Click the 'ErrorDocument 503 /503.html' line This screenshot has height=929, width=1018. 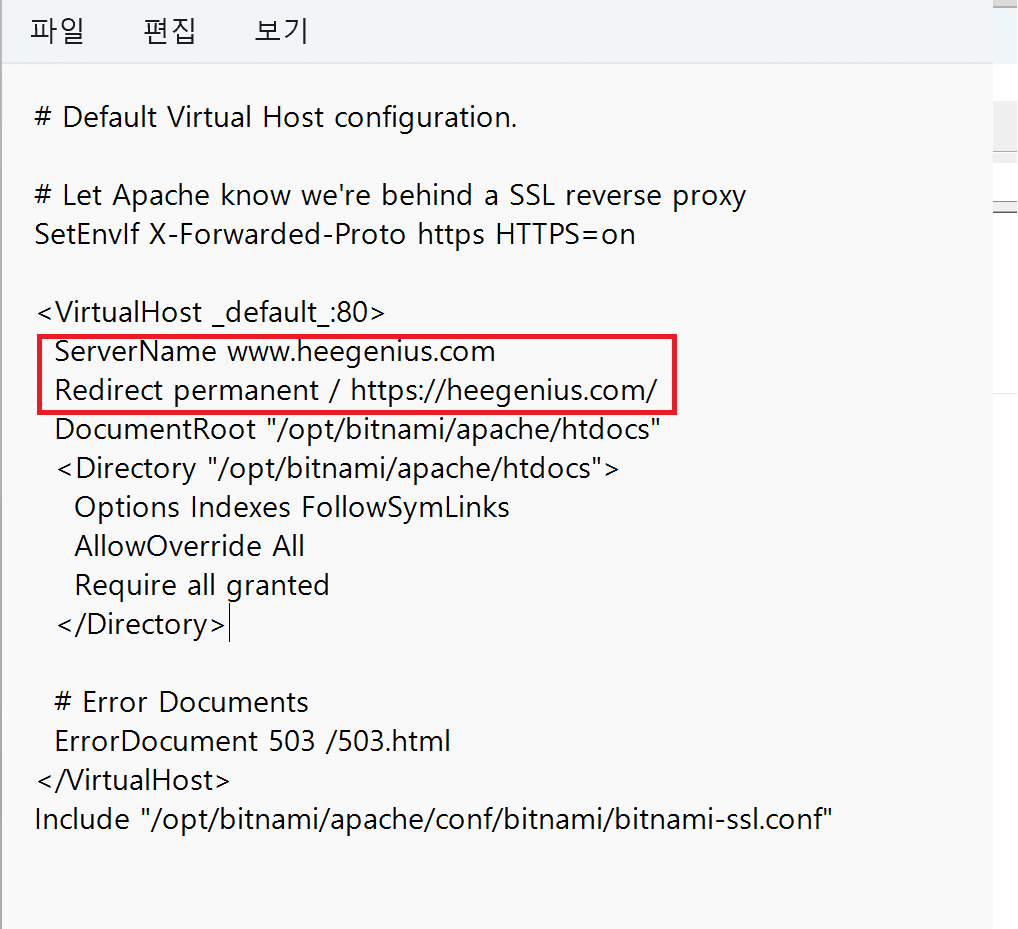pyautogui.click(x=253, y=741)
